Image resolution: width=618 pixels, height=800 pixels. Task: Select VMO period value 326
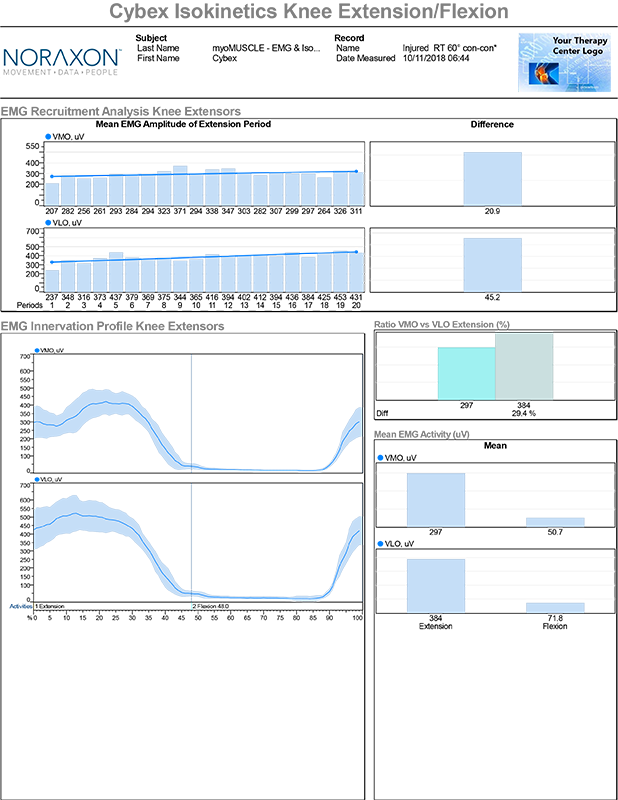pos(340,211)
